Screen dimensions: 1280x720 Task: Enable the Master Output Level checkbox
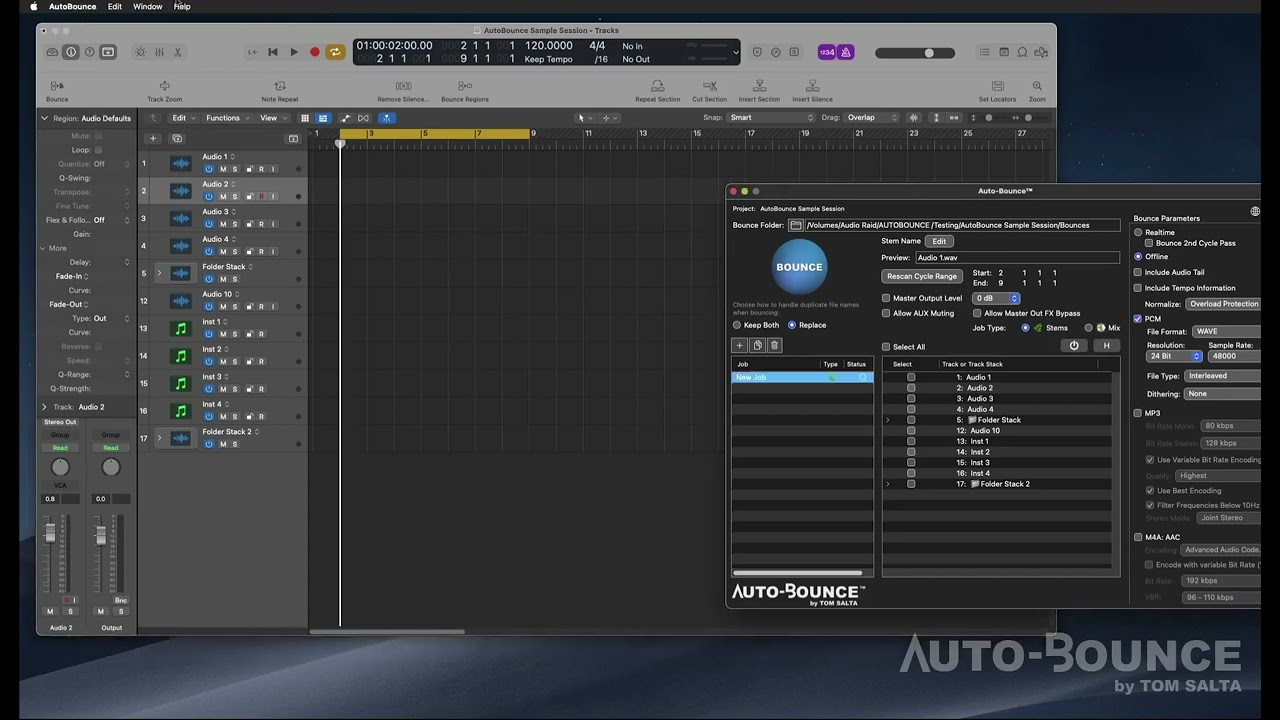[x=886, y=298]
